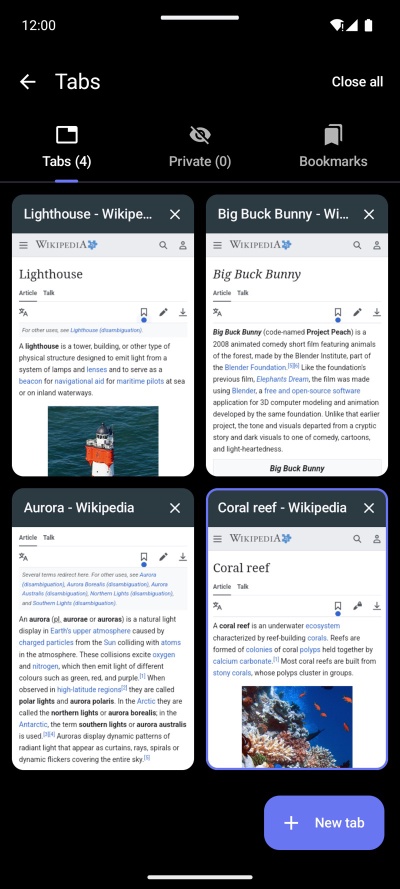Tap the search icon in the Big Buck Bunny preview

(357, 245)
